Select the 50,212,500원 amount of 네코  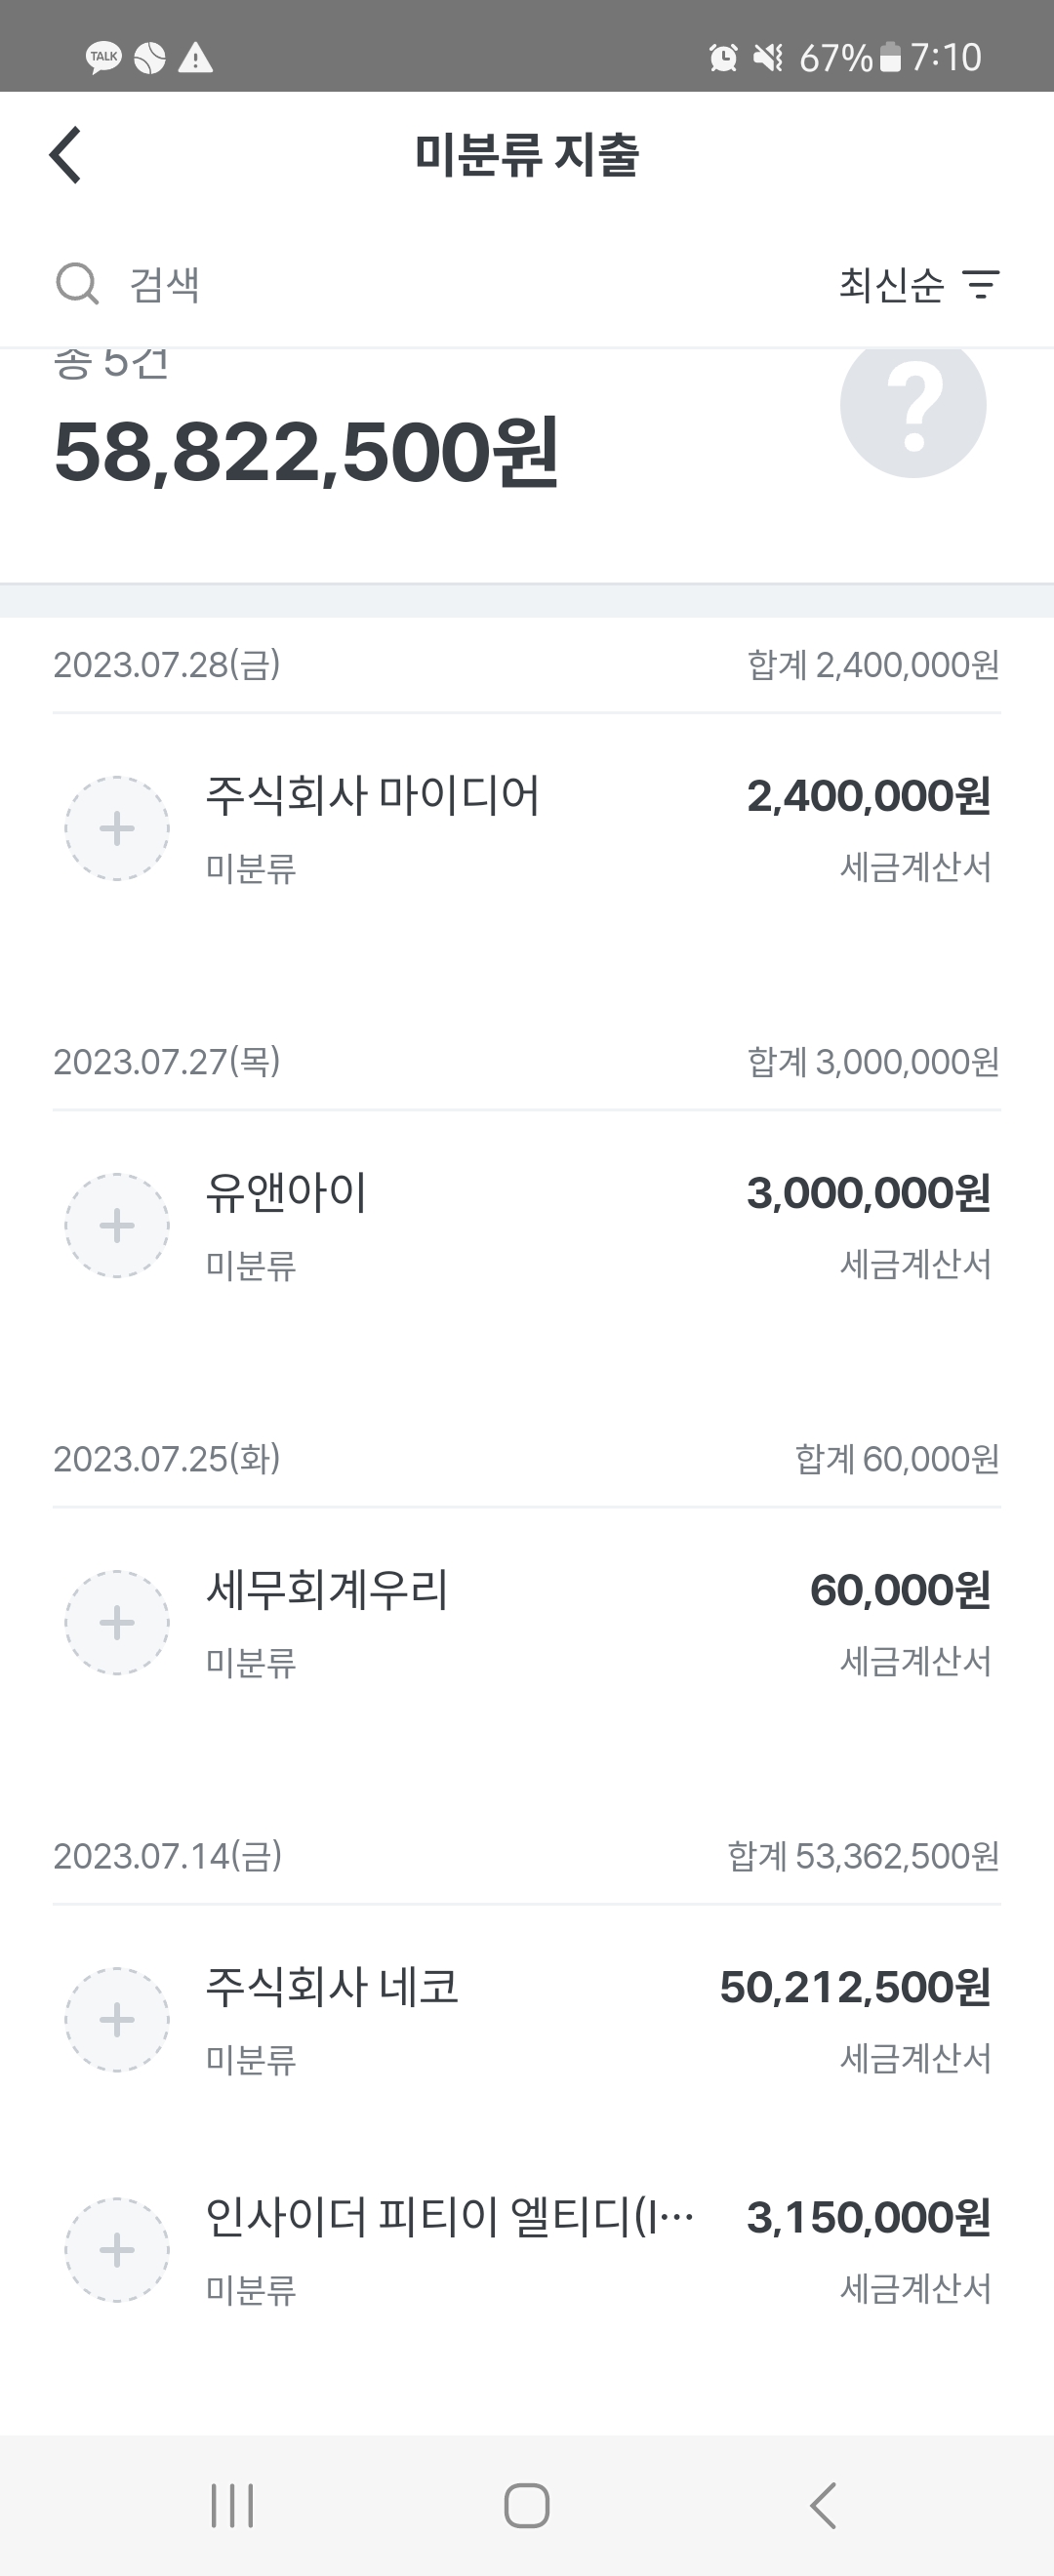point(855,1987)
